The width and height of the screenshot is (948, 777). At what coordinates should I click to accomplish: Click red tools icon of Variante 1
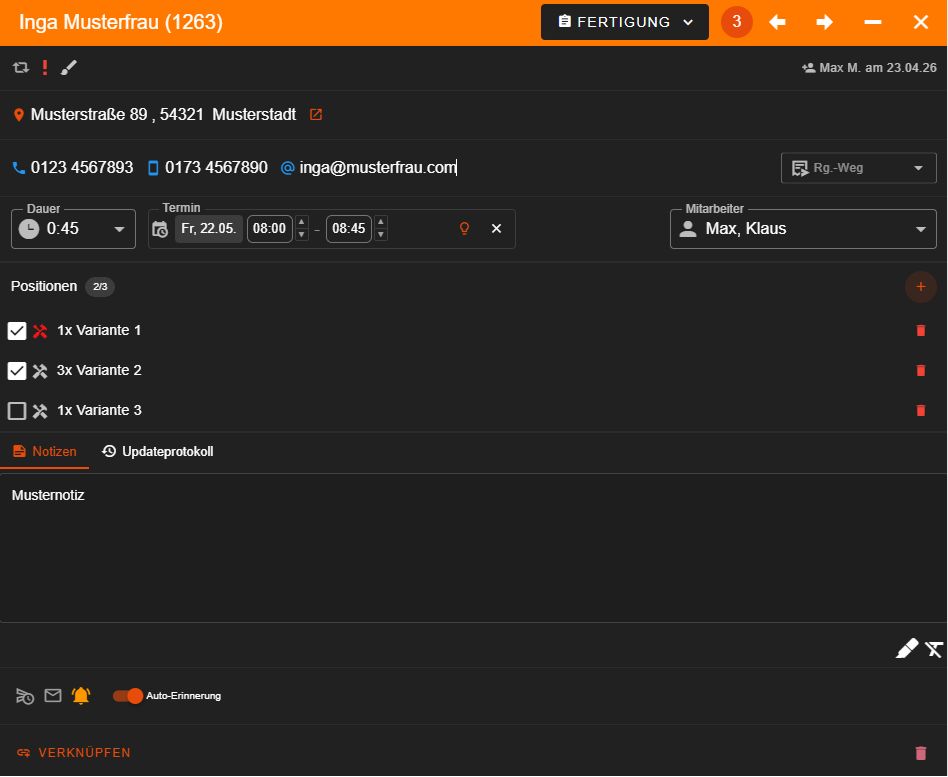[40, 331]
